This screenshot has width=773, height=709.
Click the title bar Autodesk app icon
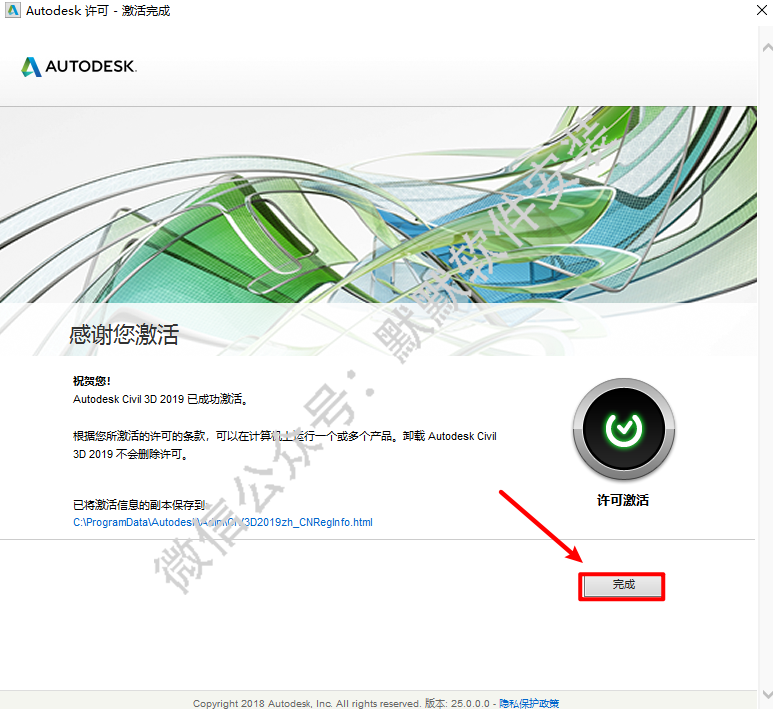click(x=13, y=11)
